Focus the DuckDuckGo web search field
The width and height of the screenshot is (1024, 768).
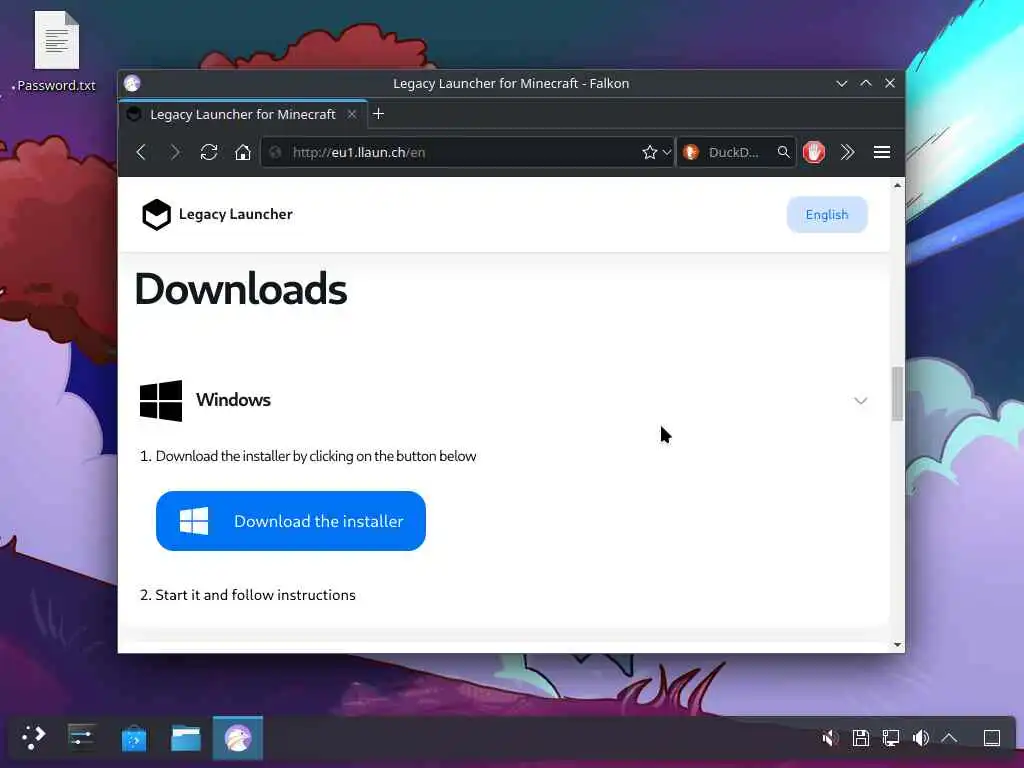pos(737,152)
